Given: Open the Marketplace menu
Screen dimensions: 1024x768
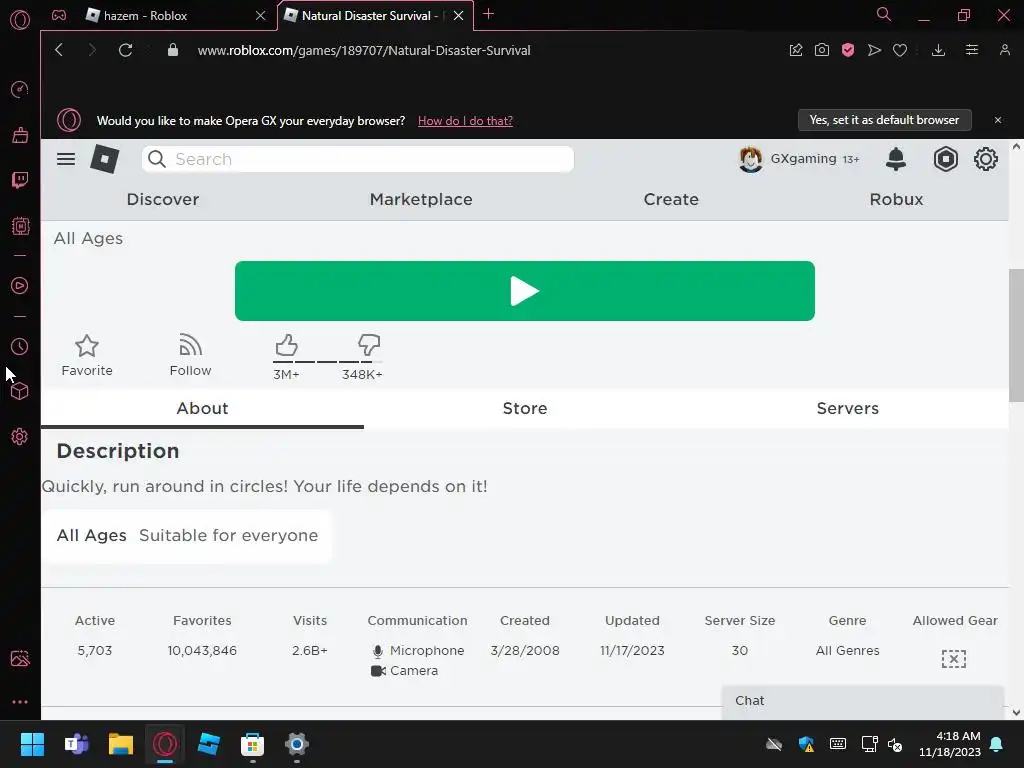Looking at the screenshot, I should coord(421,199).
